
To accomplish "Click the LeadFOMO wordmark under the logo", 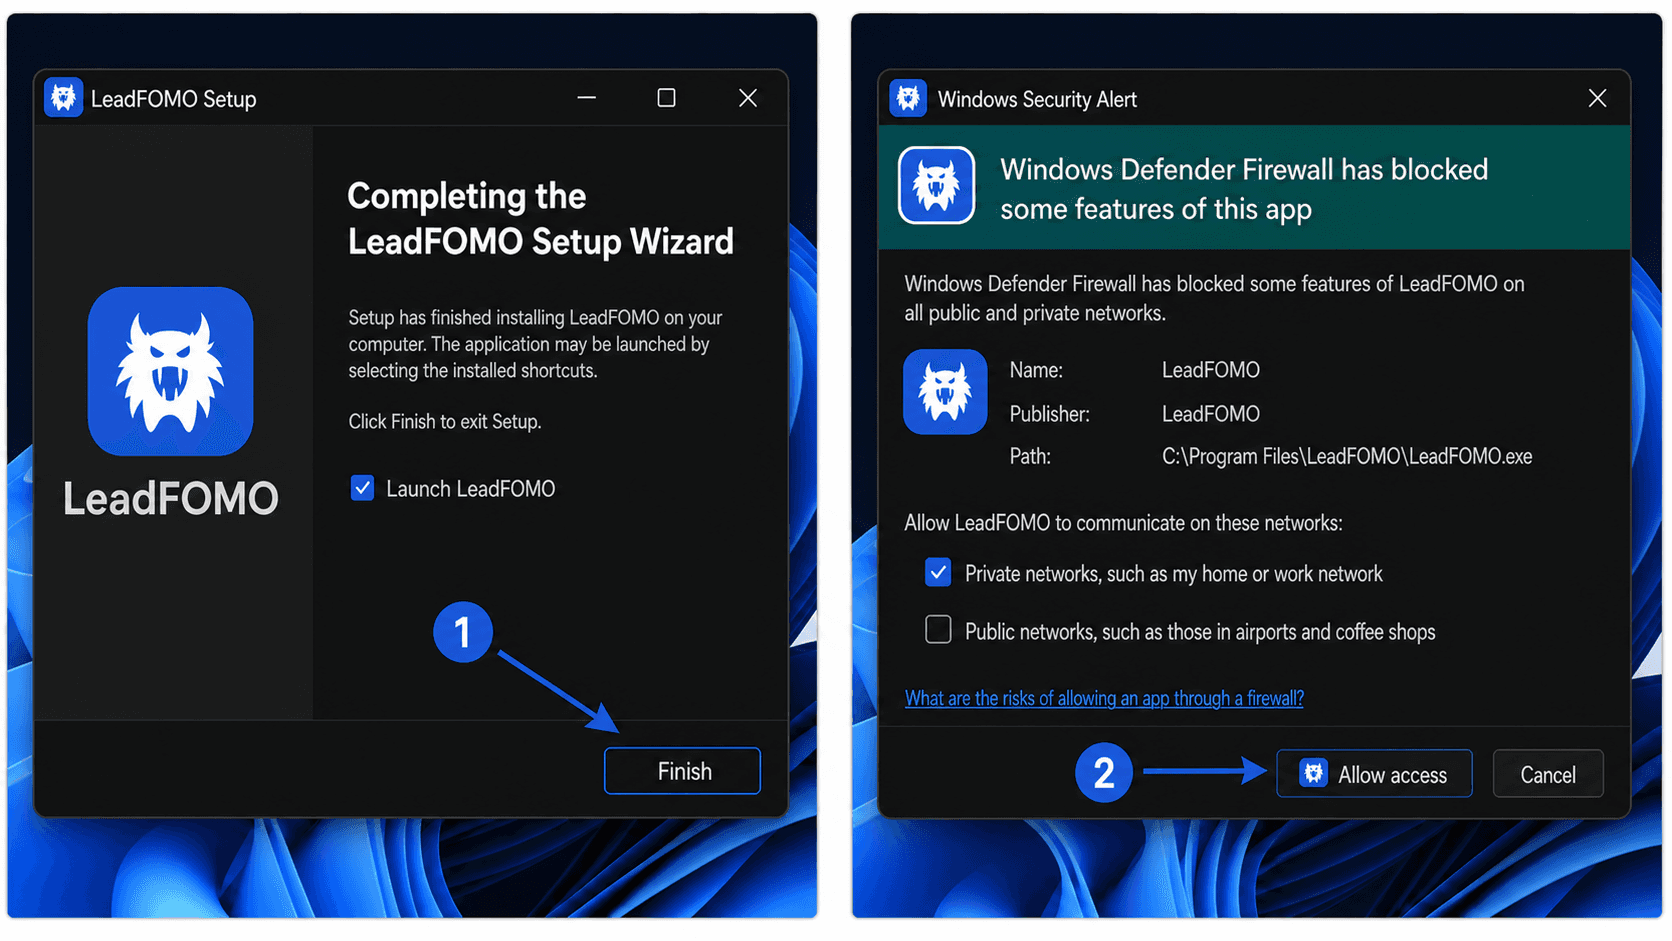I will (170, 498).
